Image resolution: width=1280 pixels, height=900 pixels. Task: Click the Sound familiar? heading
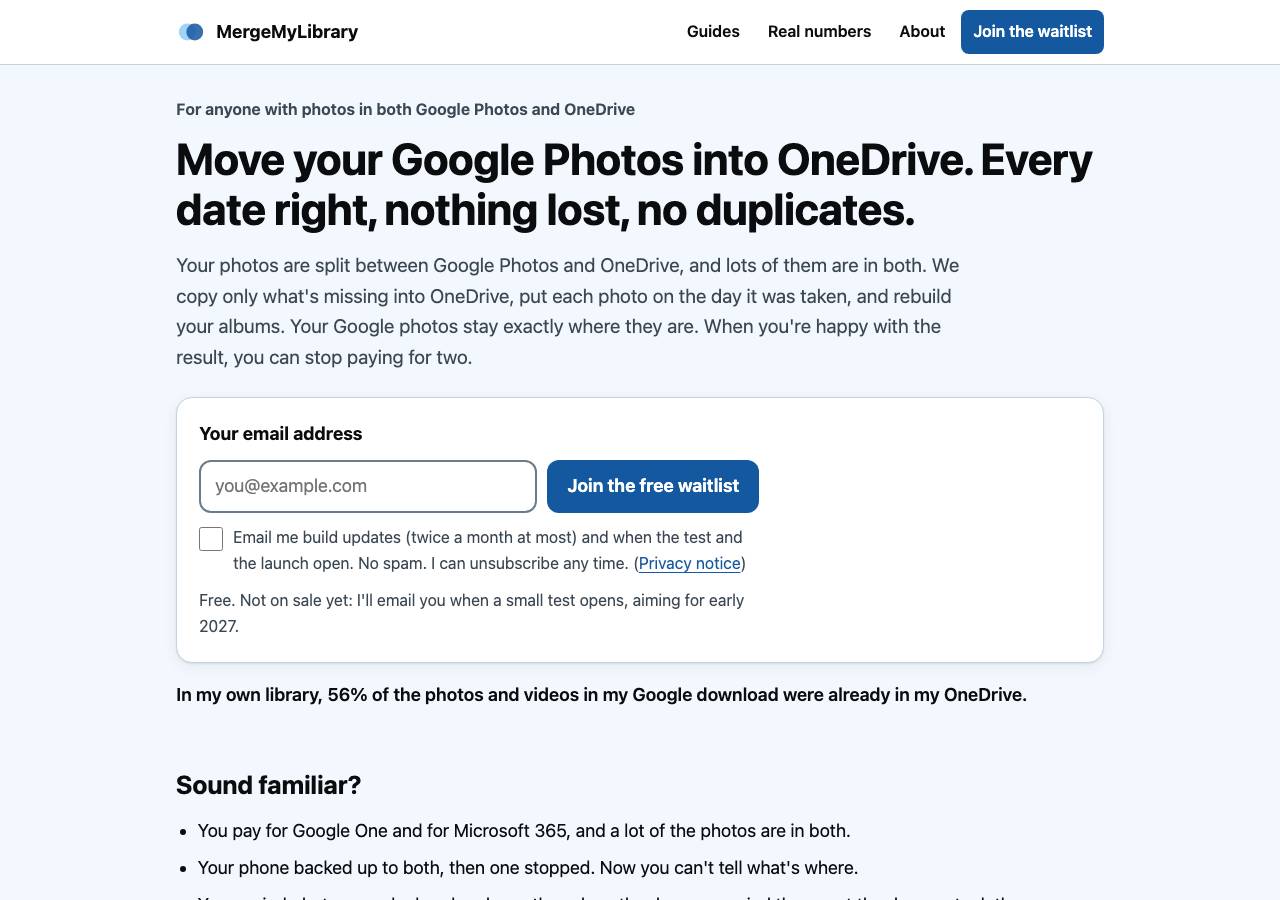268,785
